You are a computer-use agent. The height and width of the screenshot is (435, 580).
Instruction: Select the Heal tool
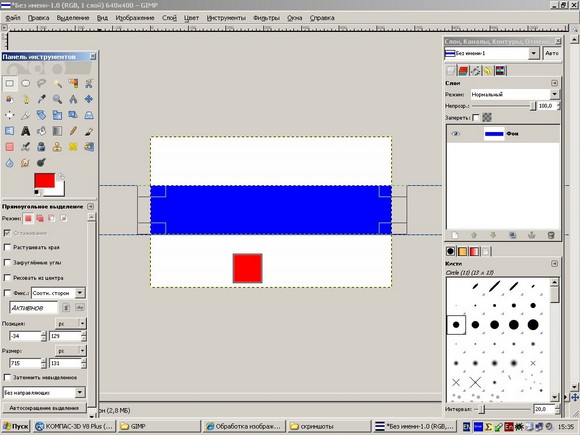pyautogui.click(x=73, y=147)
